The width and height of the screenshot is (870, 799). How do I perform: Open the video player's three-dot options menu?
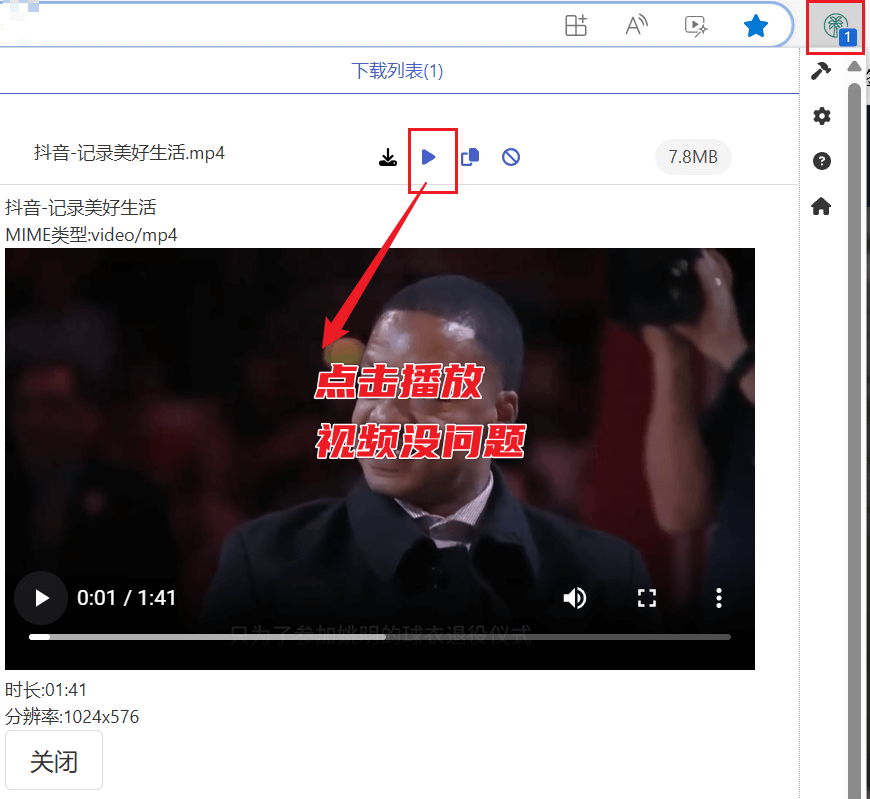coord(718,598)
